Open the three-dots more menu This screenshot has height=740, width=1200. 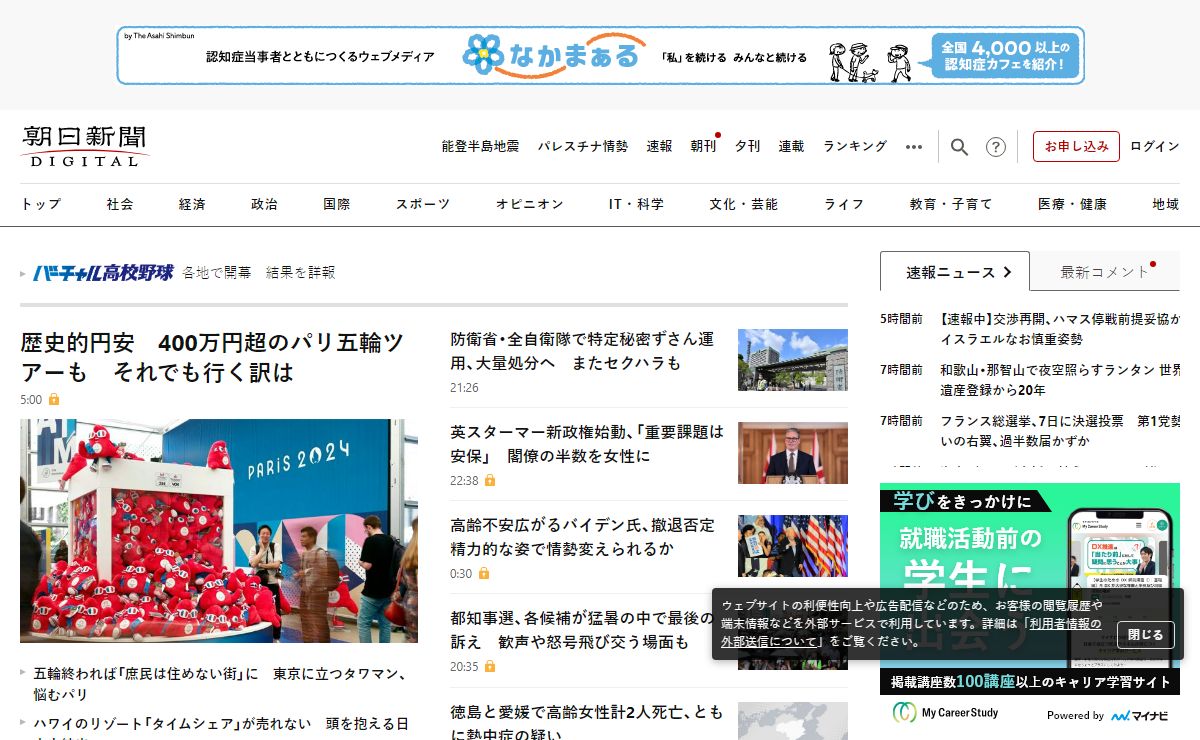pos(914,147)
